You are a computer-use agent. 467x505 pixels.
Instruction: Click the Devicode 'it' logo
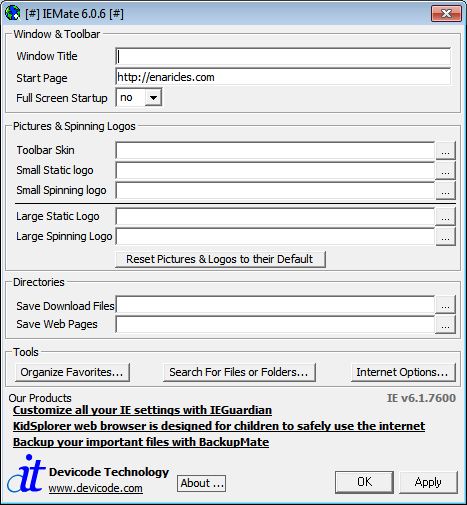[26, 474]
